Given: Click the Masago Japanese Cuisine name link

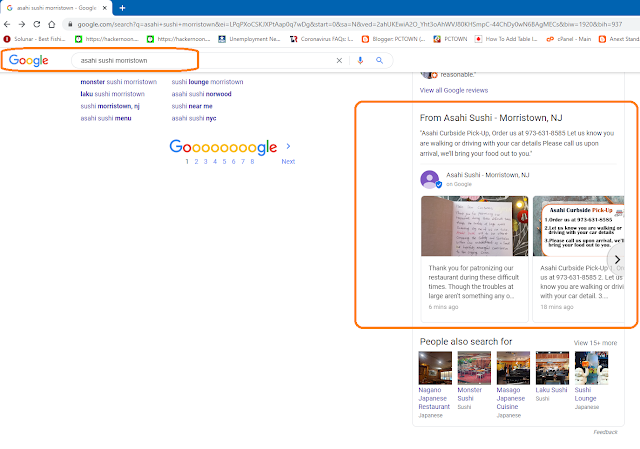Looking at the screenshot, I should 511,398.
